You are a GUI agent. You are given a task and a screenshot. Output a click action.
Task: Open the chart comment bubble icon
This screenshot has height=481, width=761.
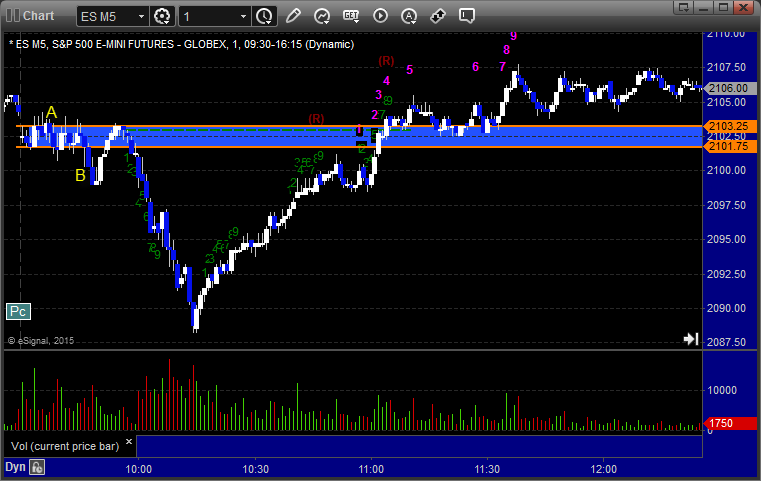tap(466, 16)
